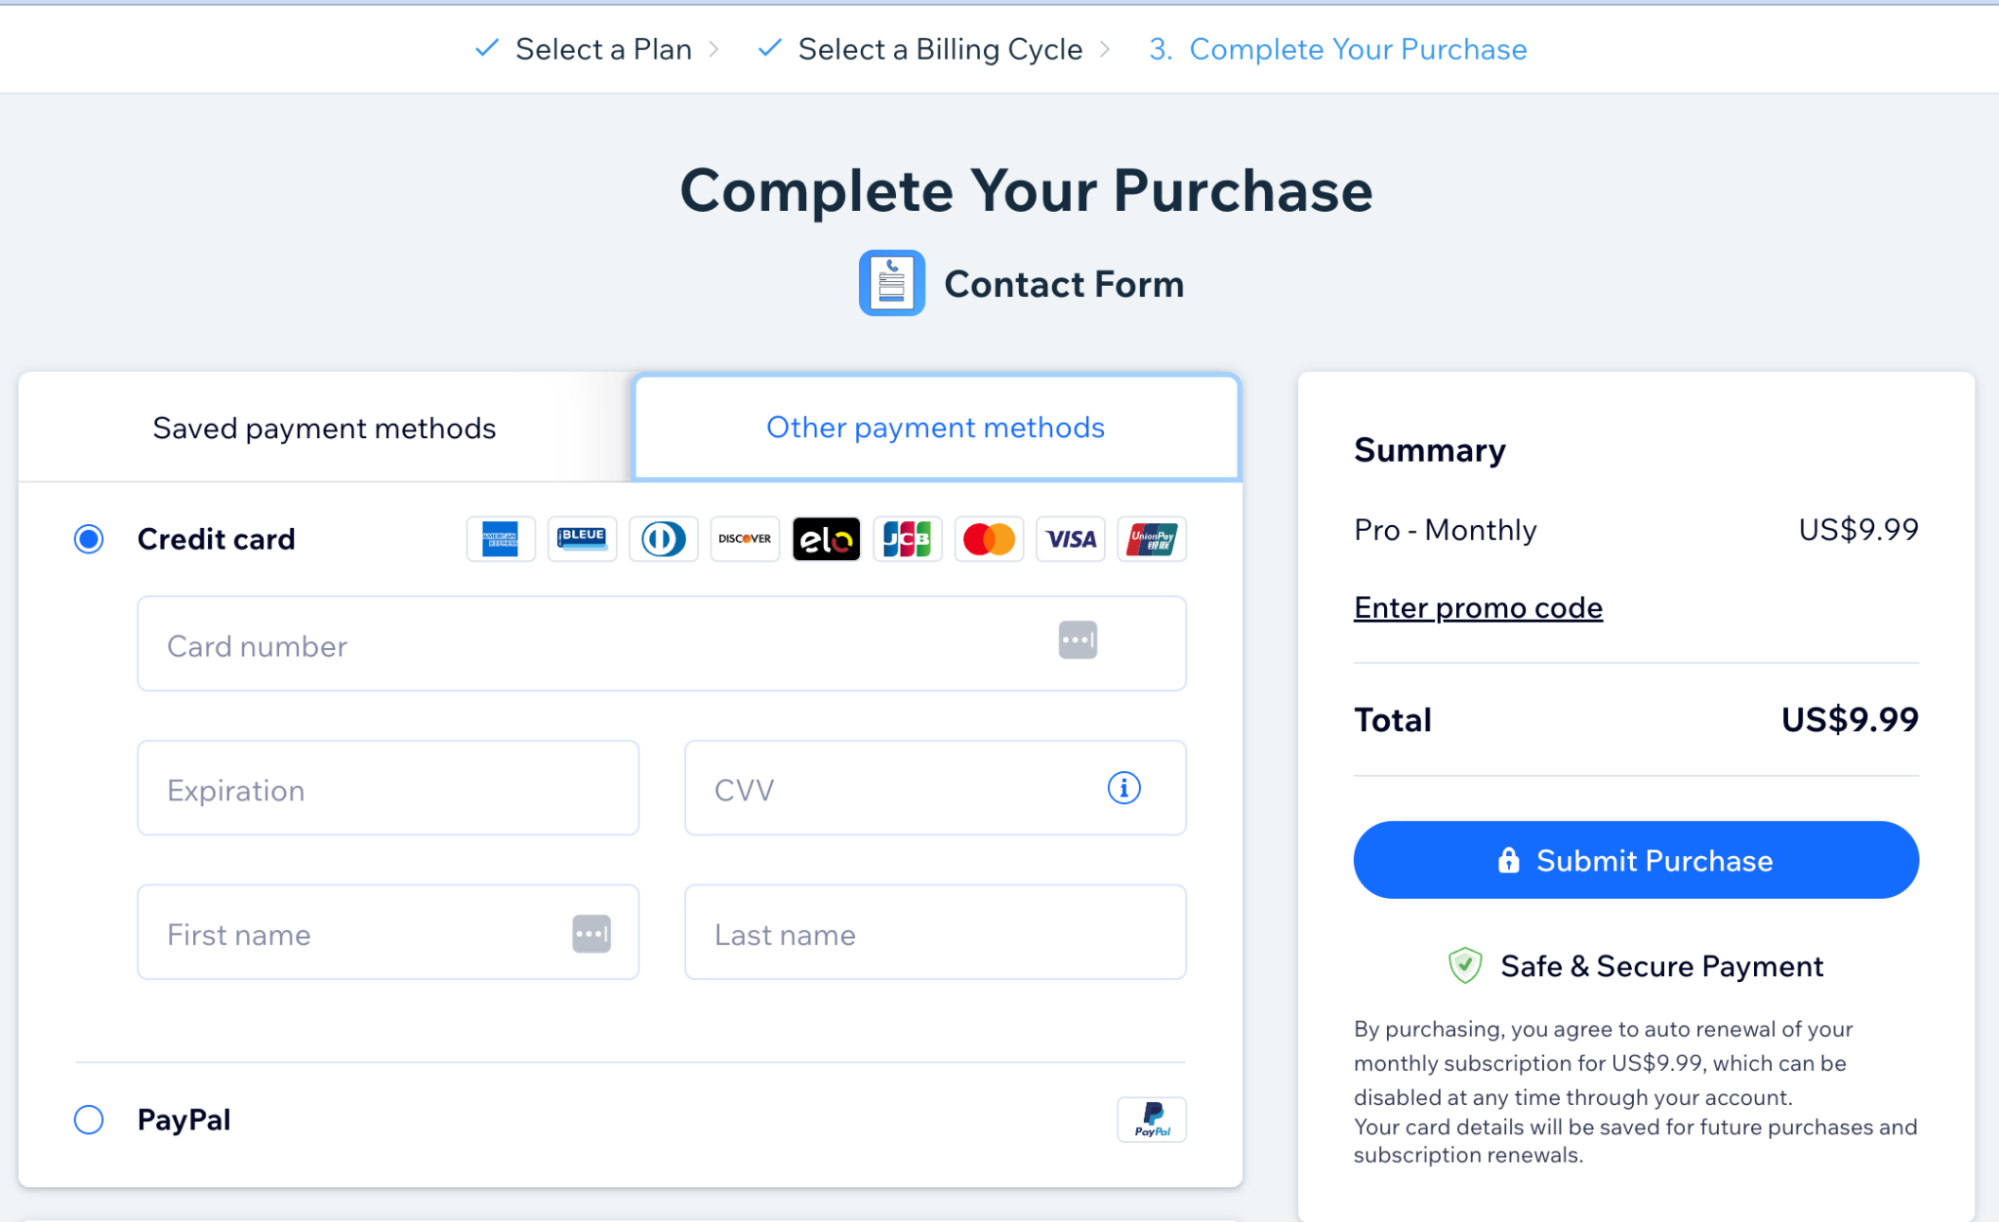Click the American Express card icon

click(x=500, y=539)
